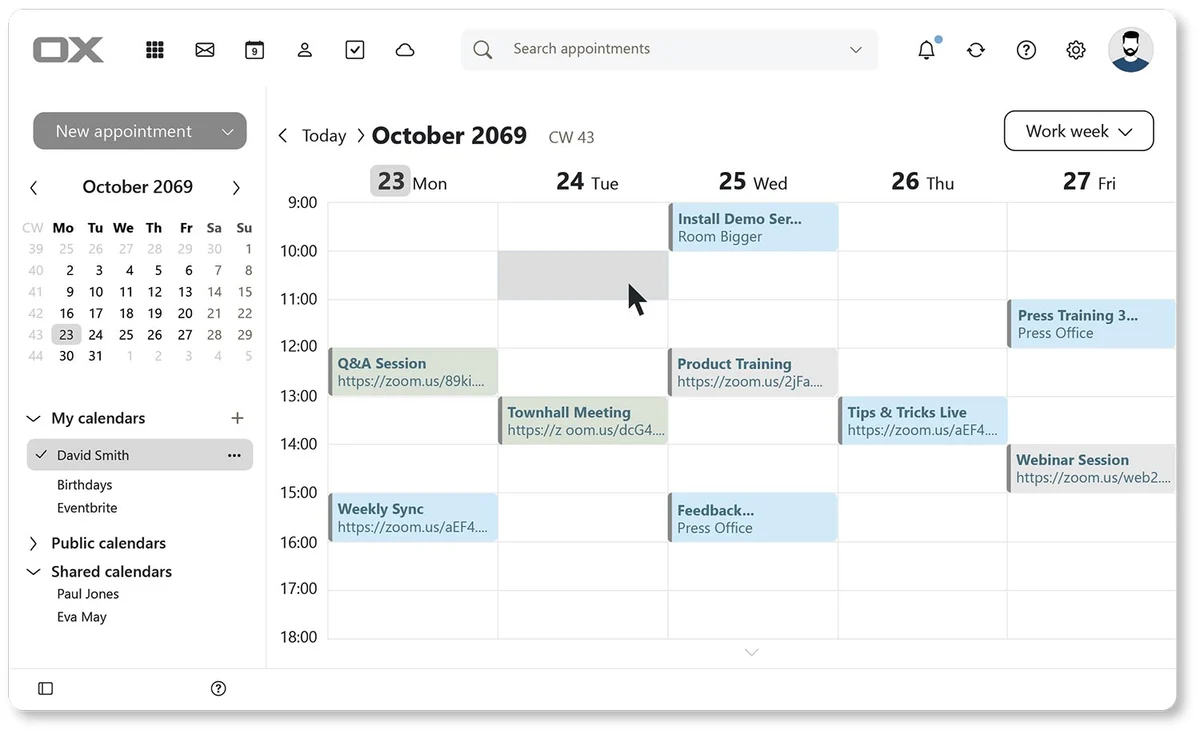Screen dimensions: 1200x734
Task: Open the settings gear
Action: pyautogui.click(x=1075, y=49)
